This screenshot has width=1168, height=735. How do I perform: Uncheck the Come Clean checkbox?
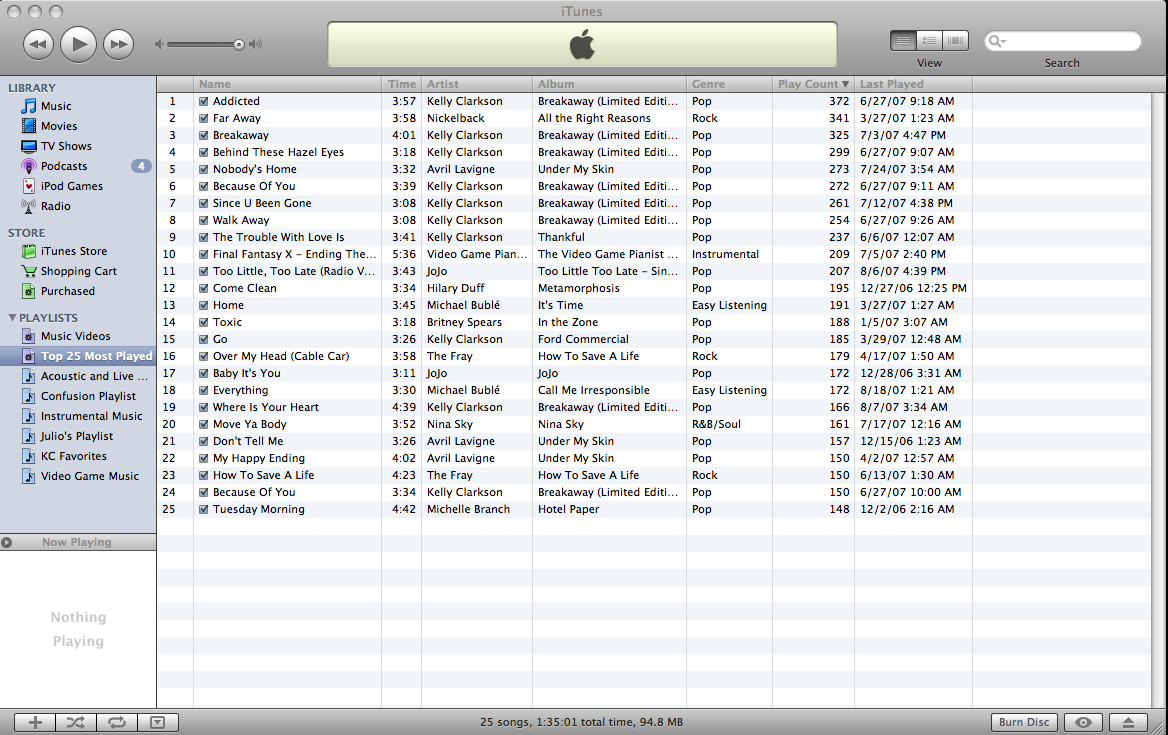[203, 288]
